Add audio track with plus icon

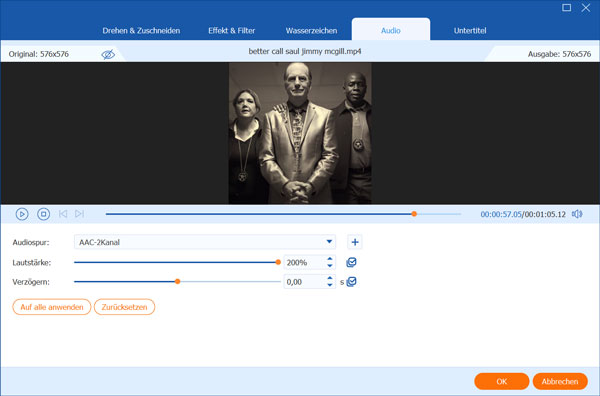click(355, 242)
